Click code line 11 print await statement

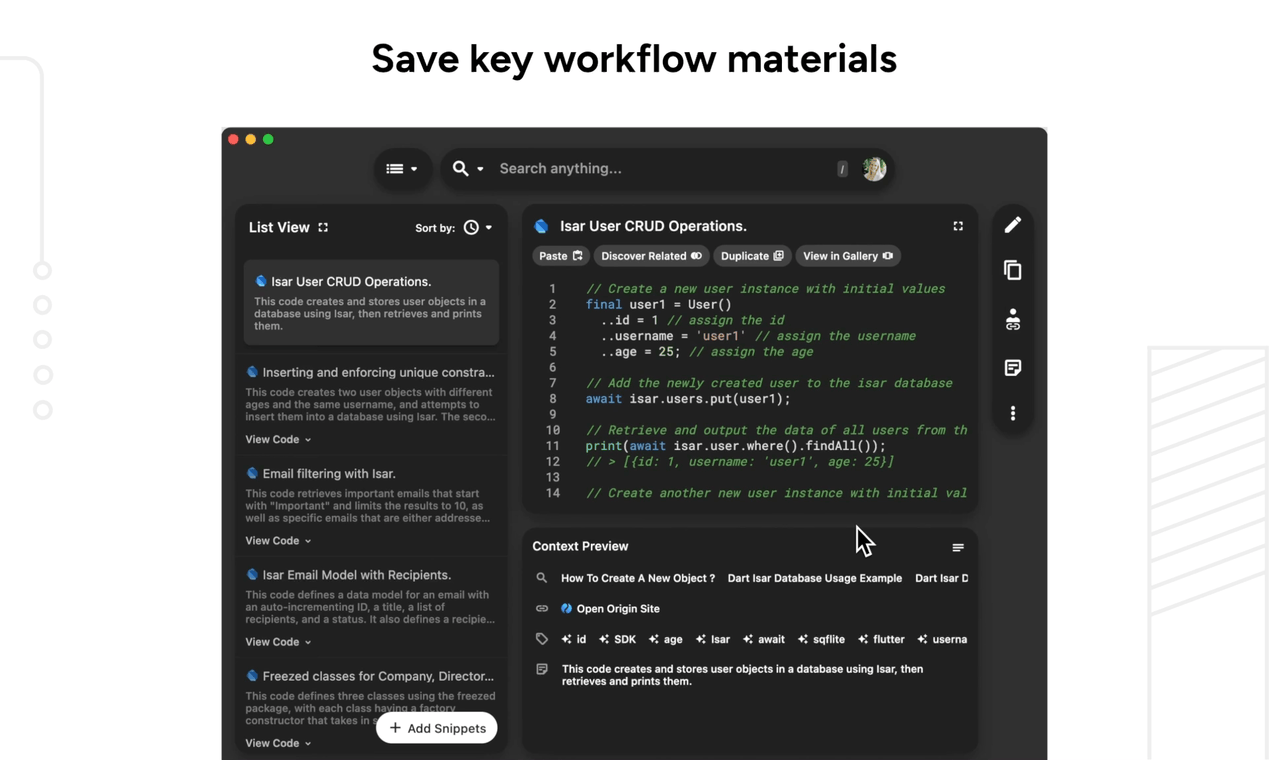[736, 446]
